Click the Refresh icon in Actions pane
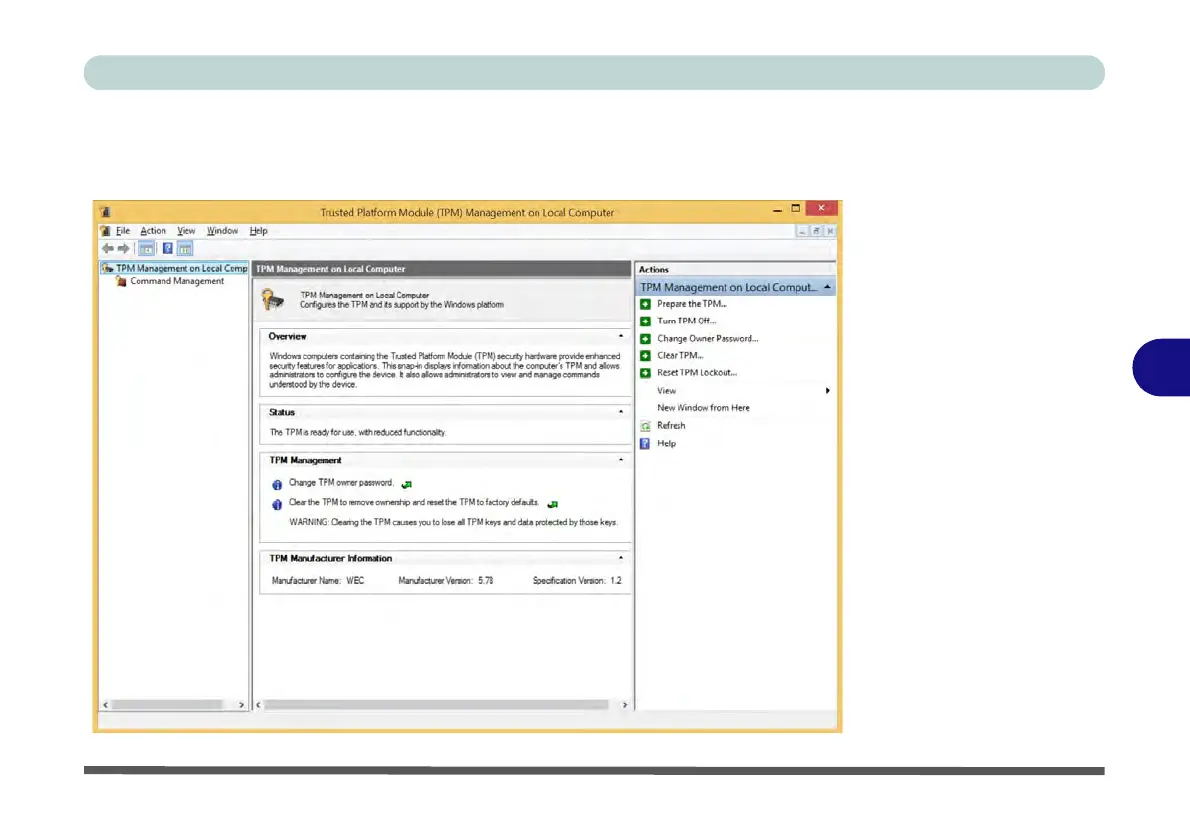This screenshot has width=1190, height=838. click(646, 426)
